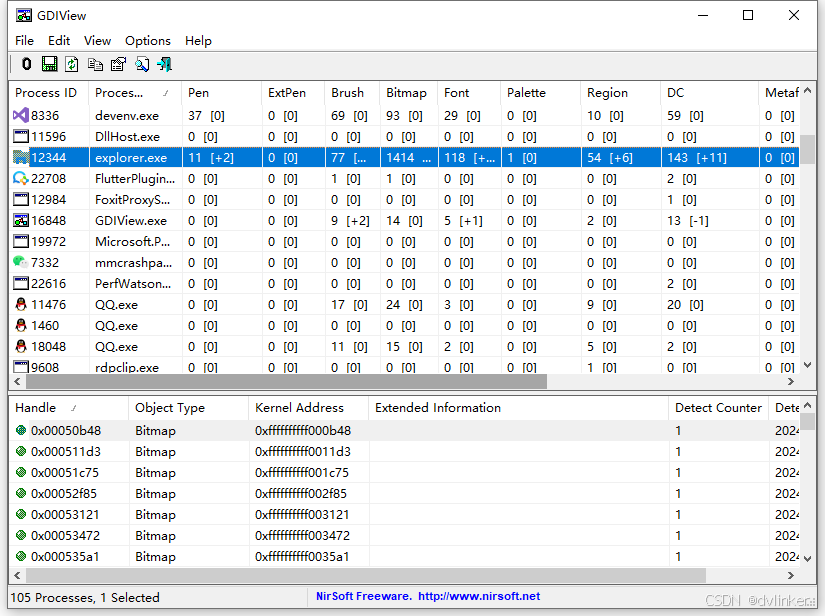Click the green globe icon for handle 0x000535a1
Image resolution: width=825 pixels, height=616 pixels.
(x=21, y=556)
